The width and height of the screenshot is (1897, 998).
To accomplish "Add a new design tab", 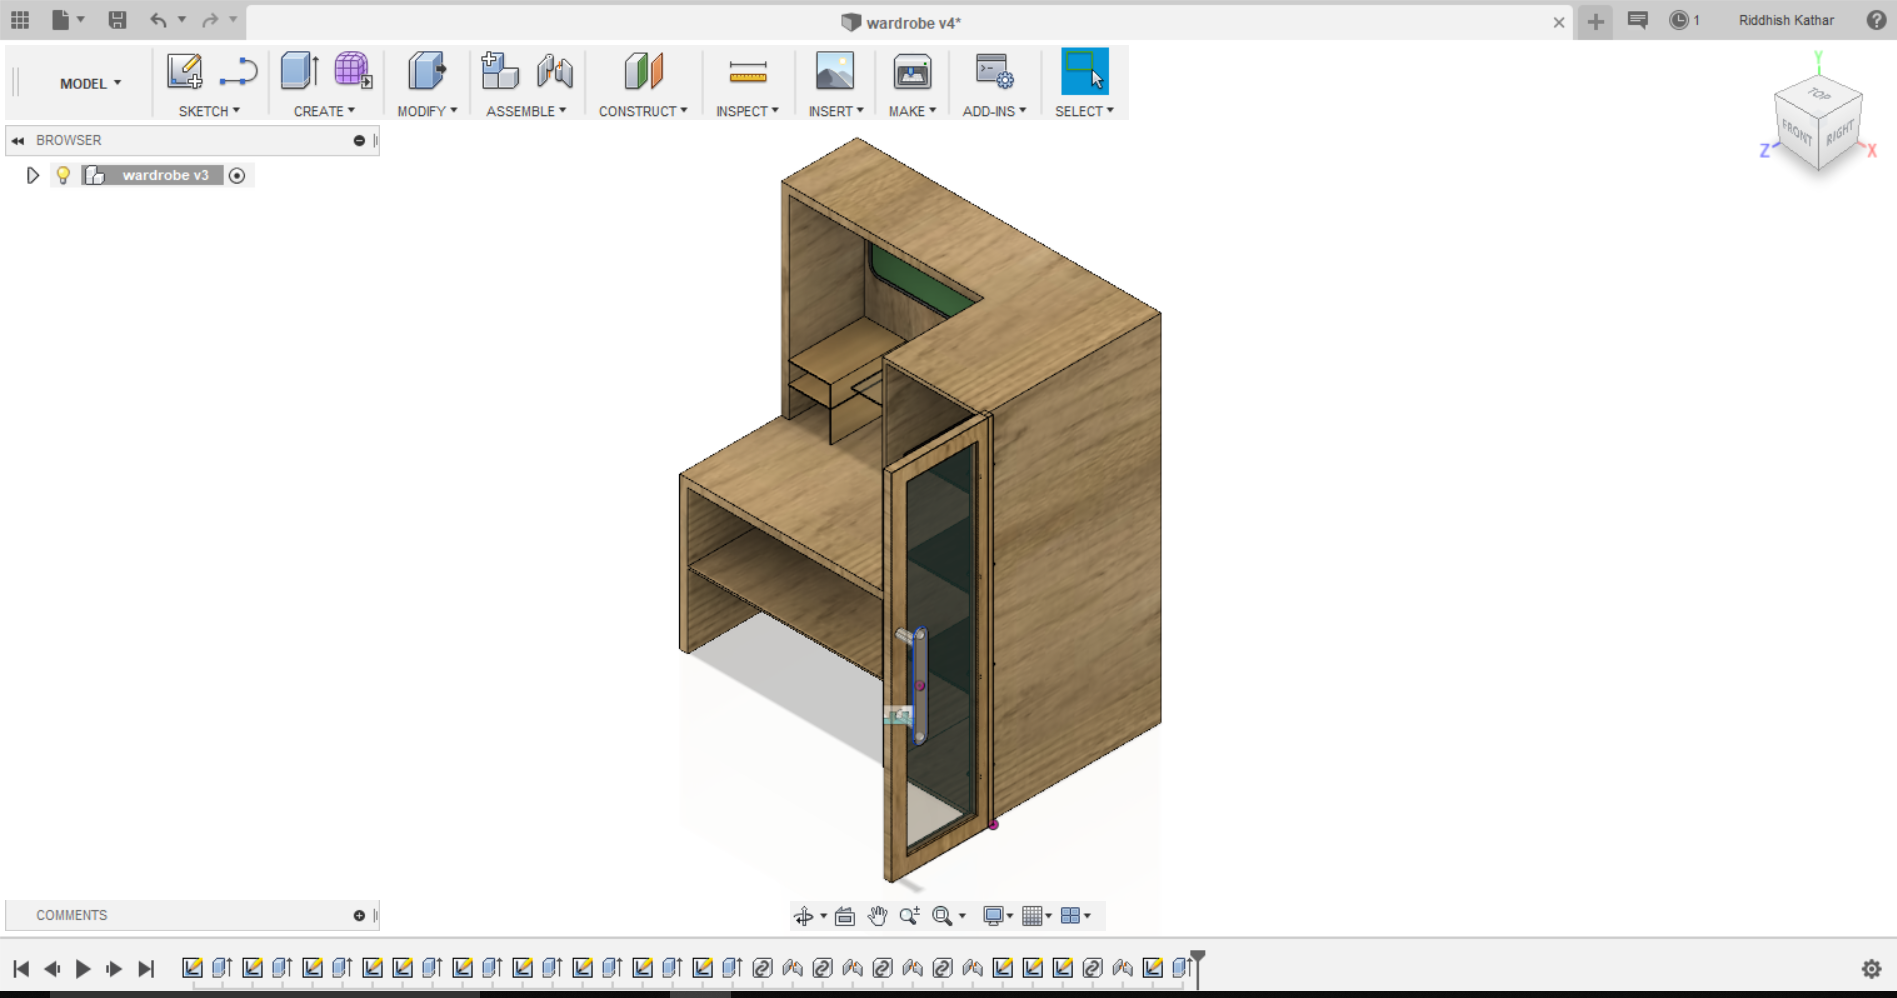I will click(1595, 22).
